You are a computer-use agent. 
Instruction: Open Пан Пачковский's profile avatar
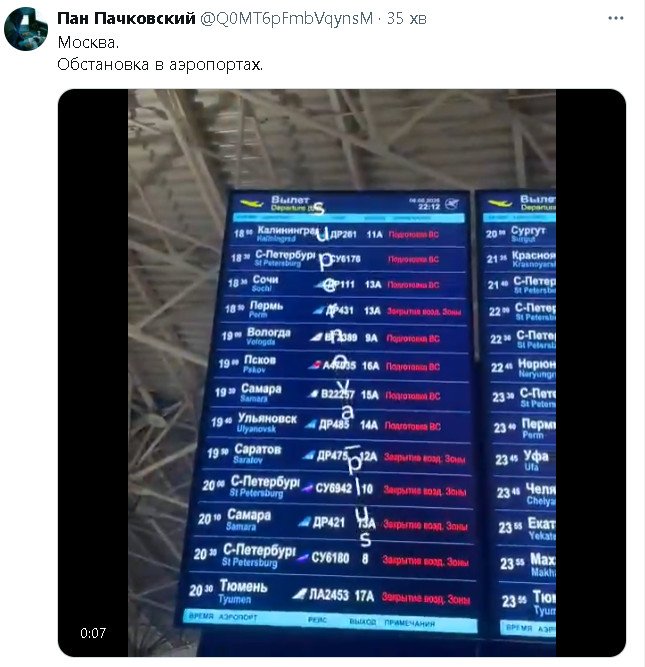tap(26, 29)
